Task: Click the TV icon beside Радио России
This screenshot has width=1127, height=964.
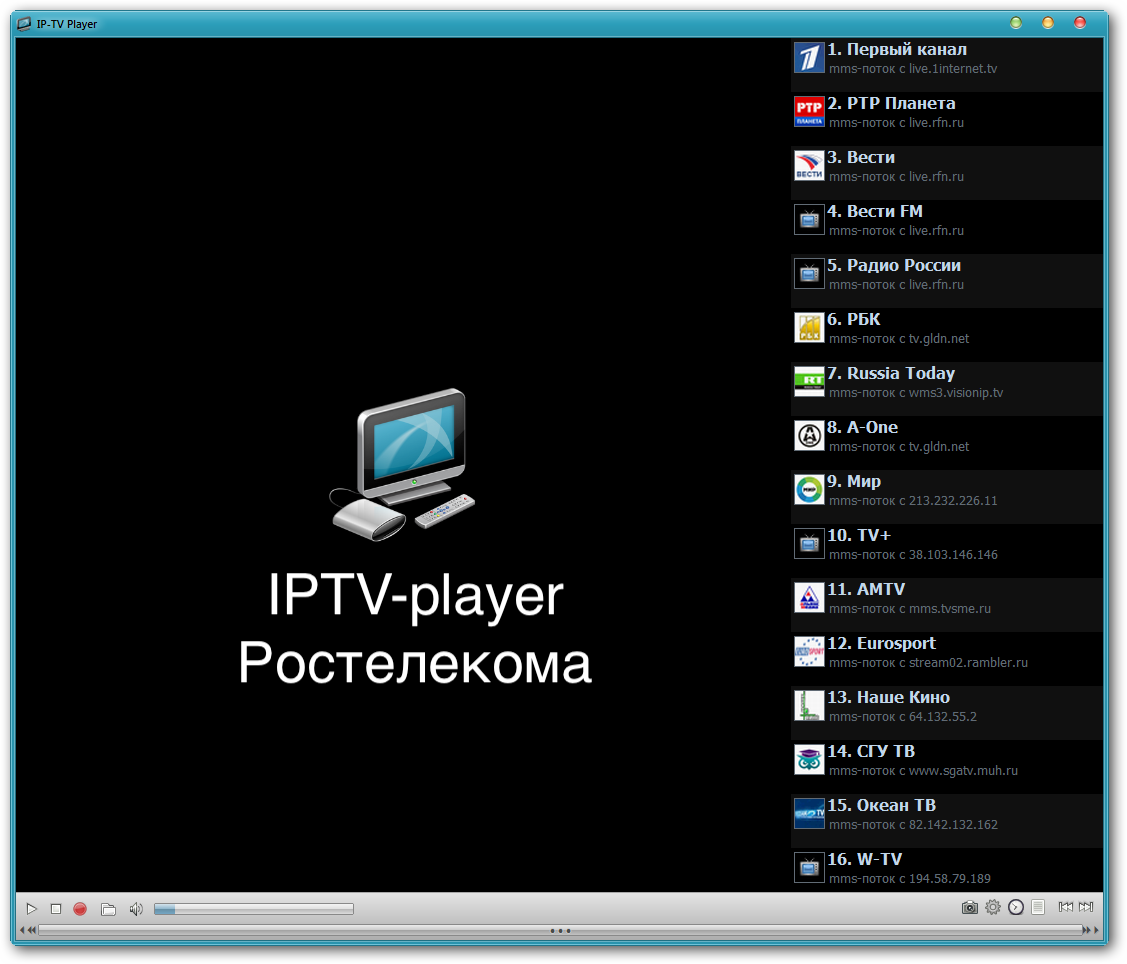Action: coord(809,274)
